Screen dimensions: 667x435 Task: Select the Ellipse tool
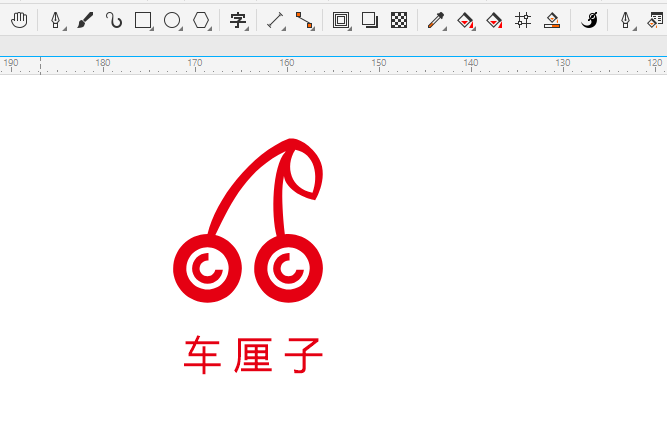[172, 20]
